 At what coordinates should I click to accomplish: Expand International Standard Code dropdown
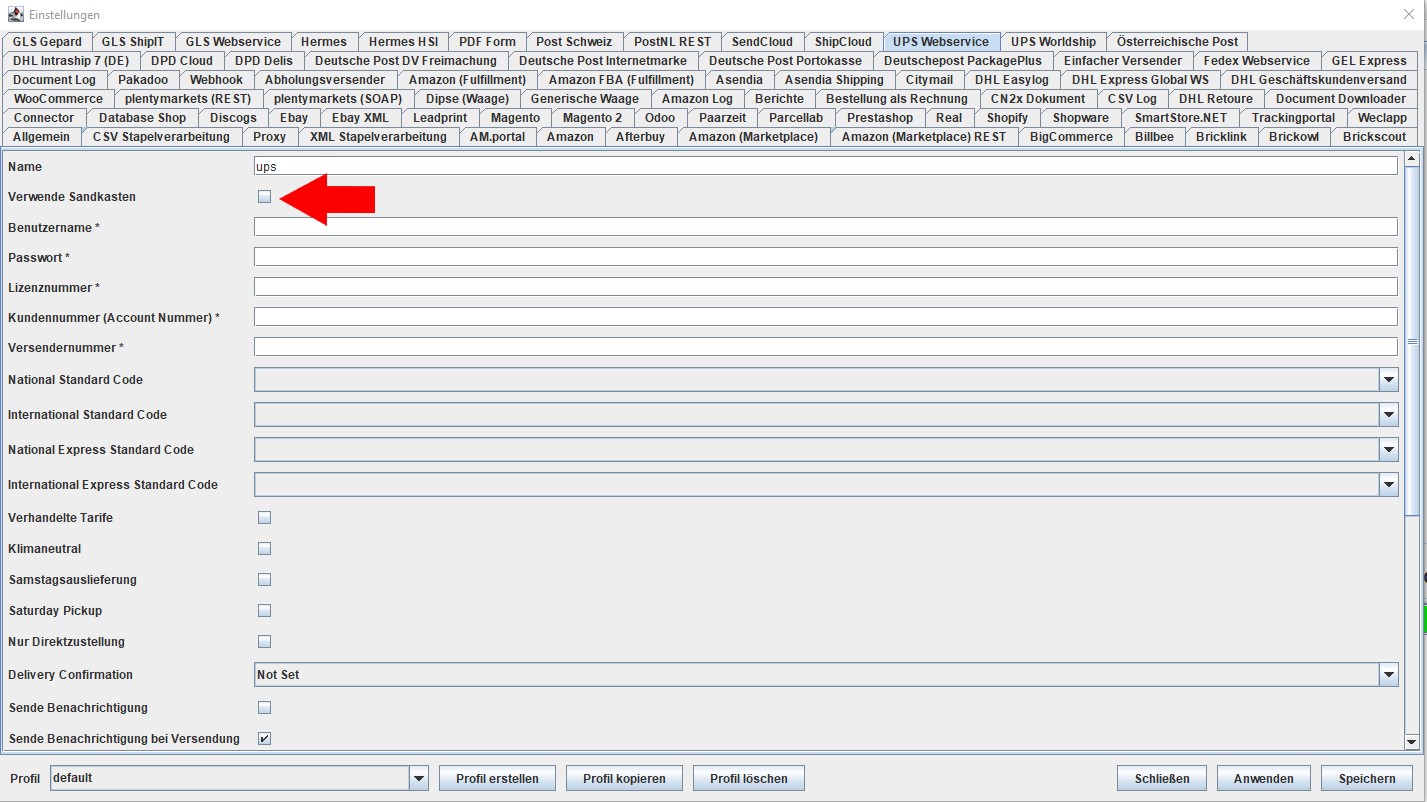[x=1388, y=415]
